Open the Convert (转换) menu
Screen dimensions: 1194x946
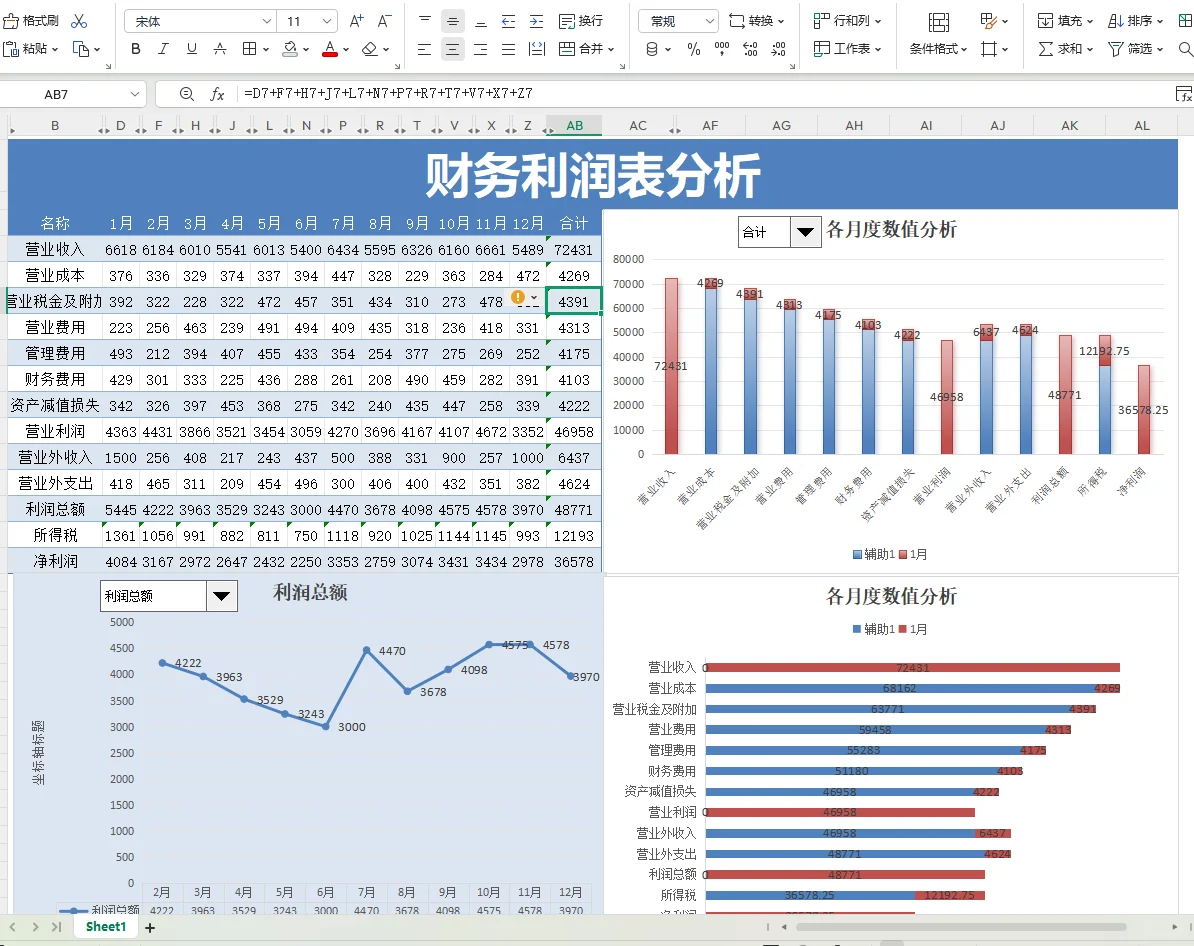pyautogui.click(x=756, y=21)
